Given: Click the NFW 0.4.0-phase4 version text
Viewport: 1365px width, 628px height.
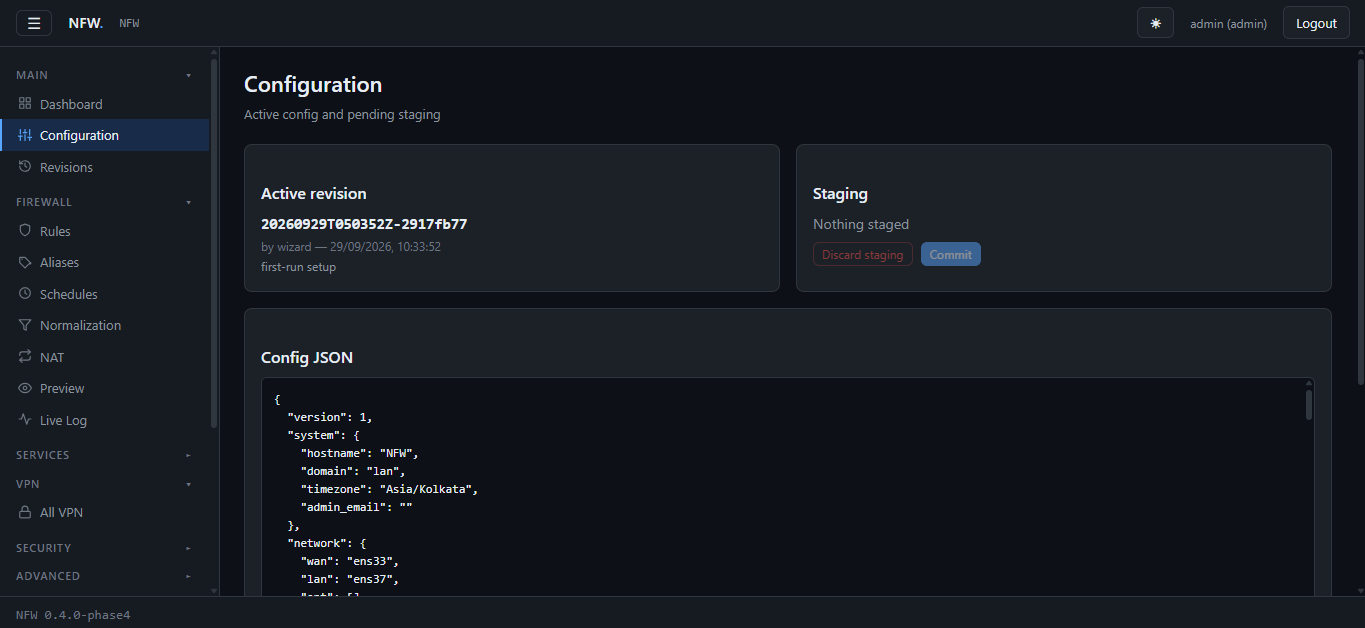Looking at the screenshot, I should 73,615.
